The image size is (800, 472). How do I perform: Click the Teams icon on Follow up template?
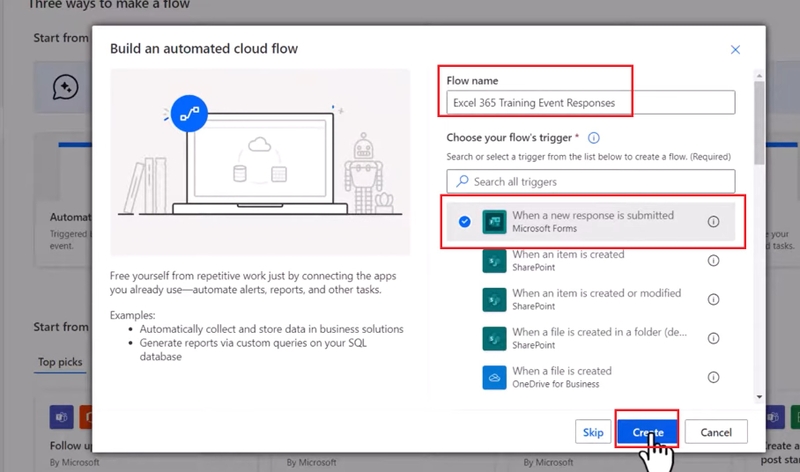pos(61,417)
